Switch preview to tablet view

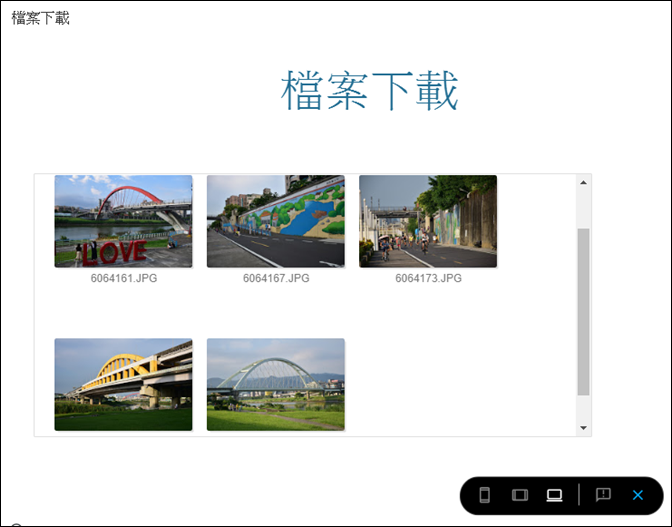coord(520,495)
